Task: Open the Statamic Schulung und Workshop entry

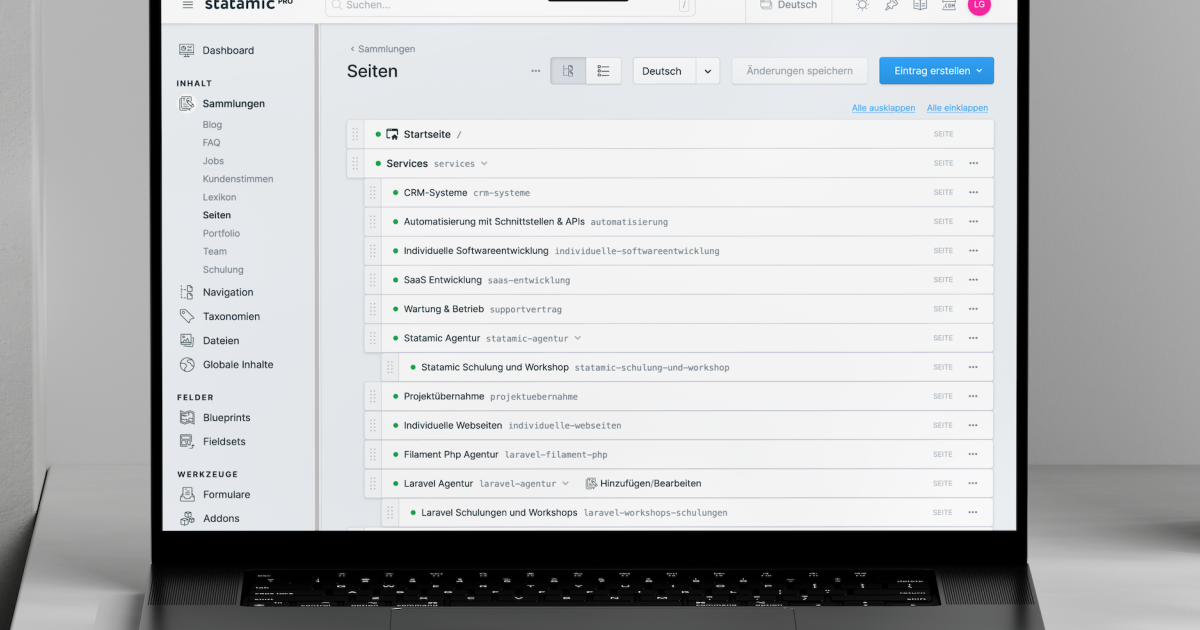Action: [x=495, y=367]
